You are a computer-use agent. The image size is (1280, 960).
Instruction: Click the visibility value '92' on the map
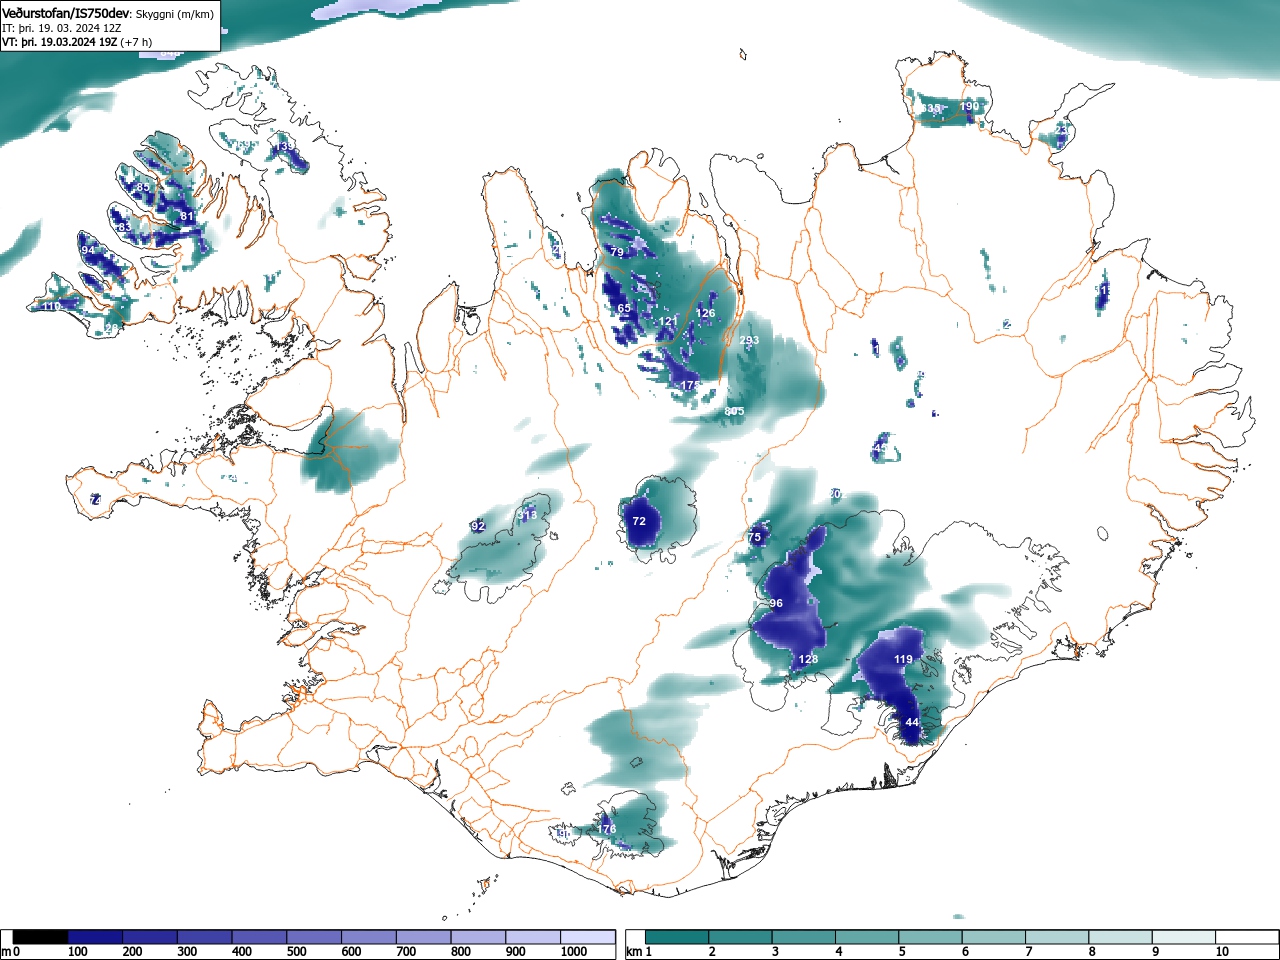[477, 526]
